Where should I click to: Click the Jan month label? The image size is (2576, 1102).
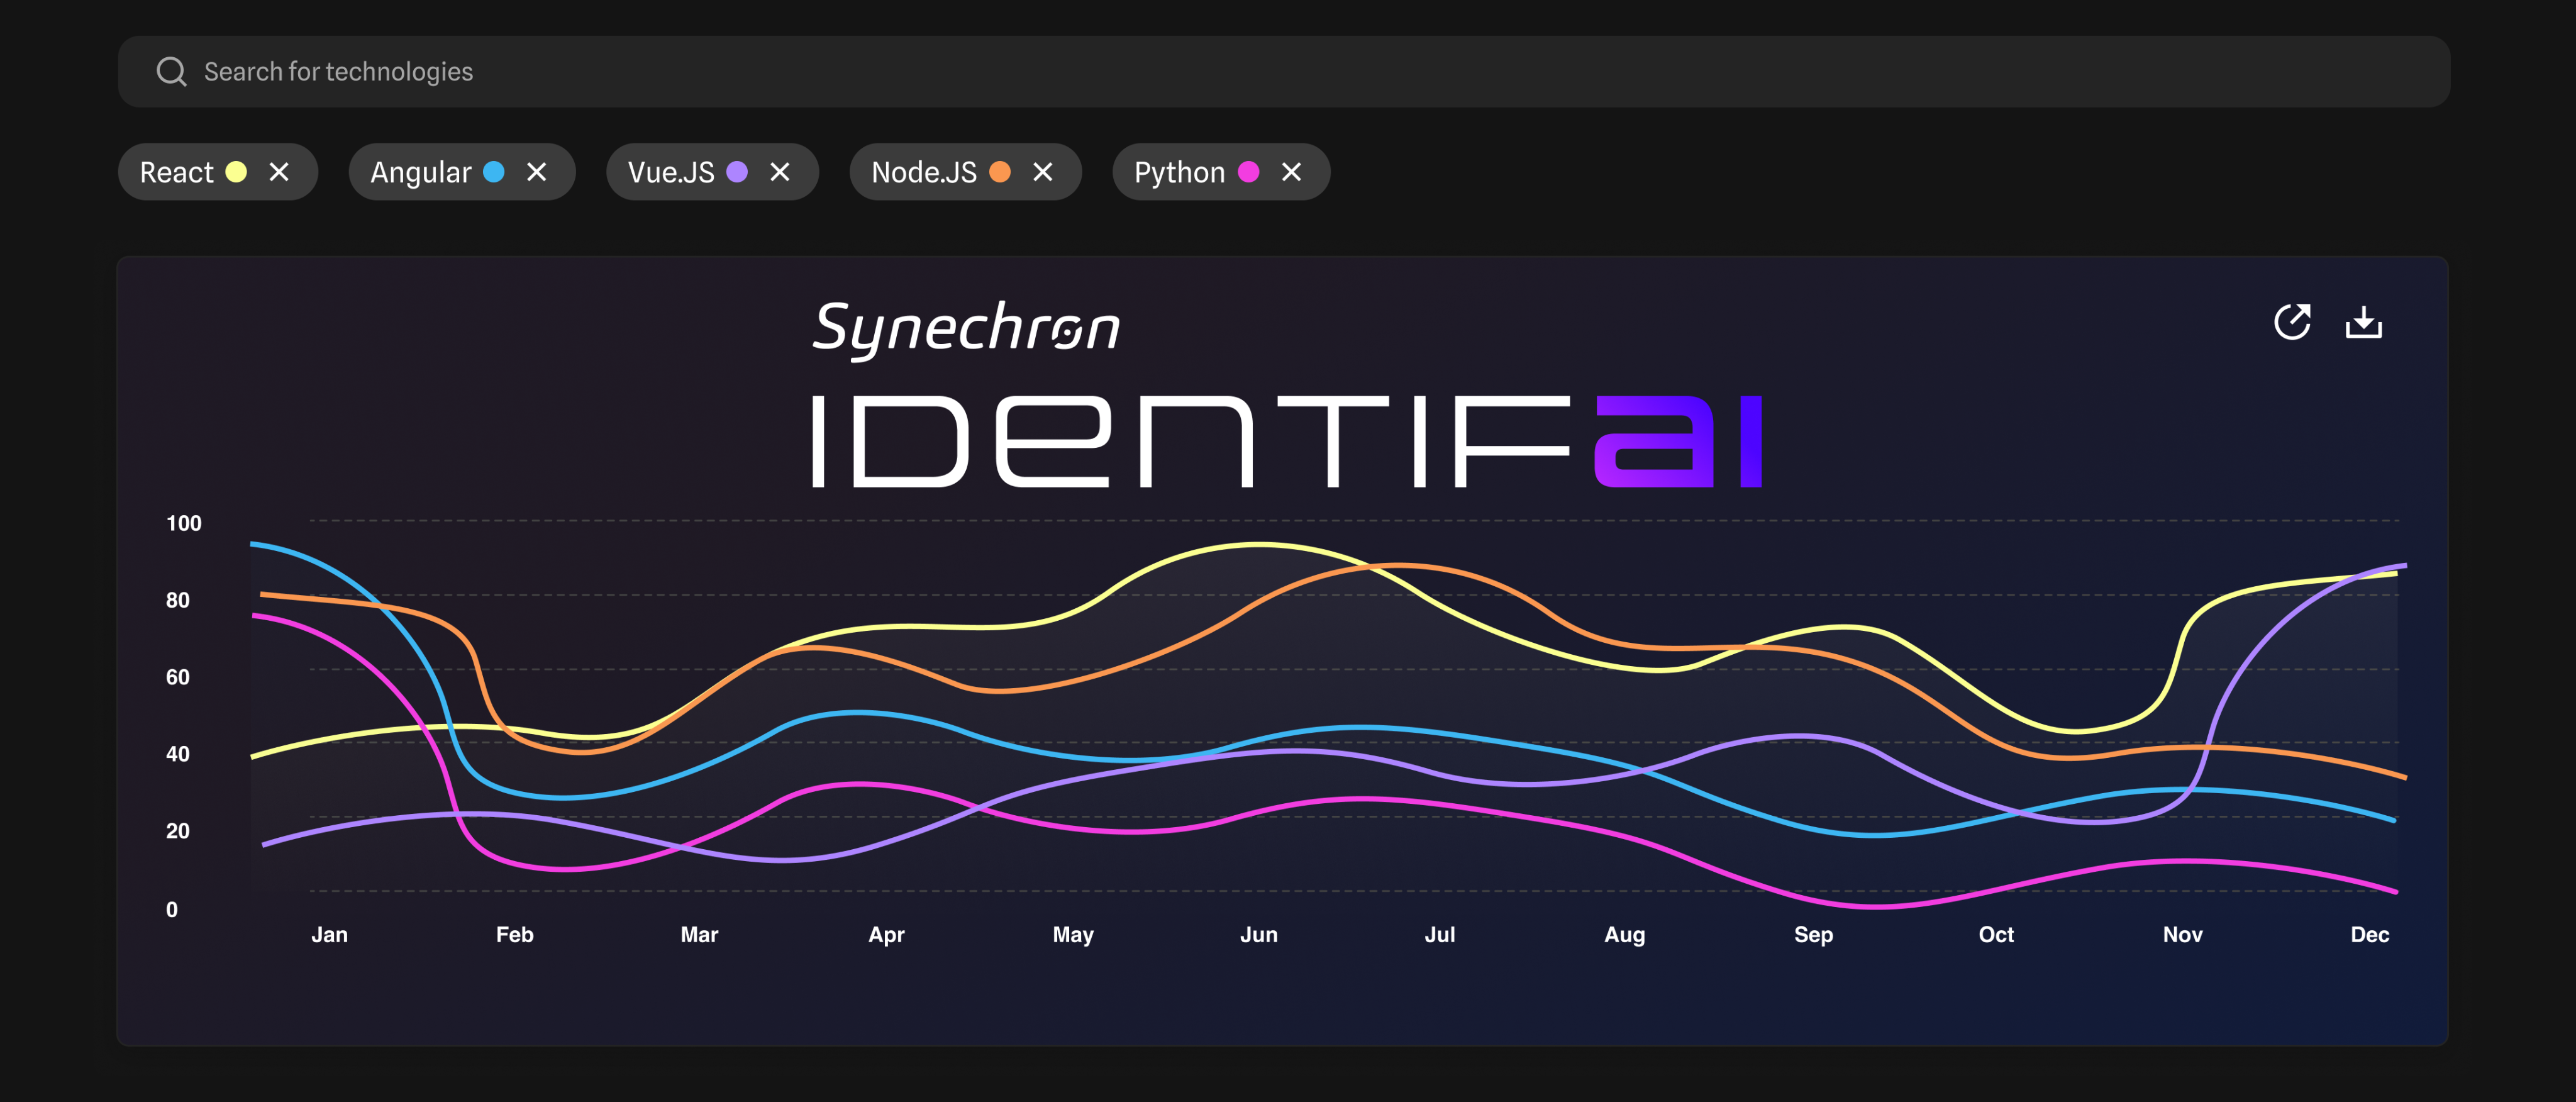(x=330, y=934)
